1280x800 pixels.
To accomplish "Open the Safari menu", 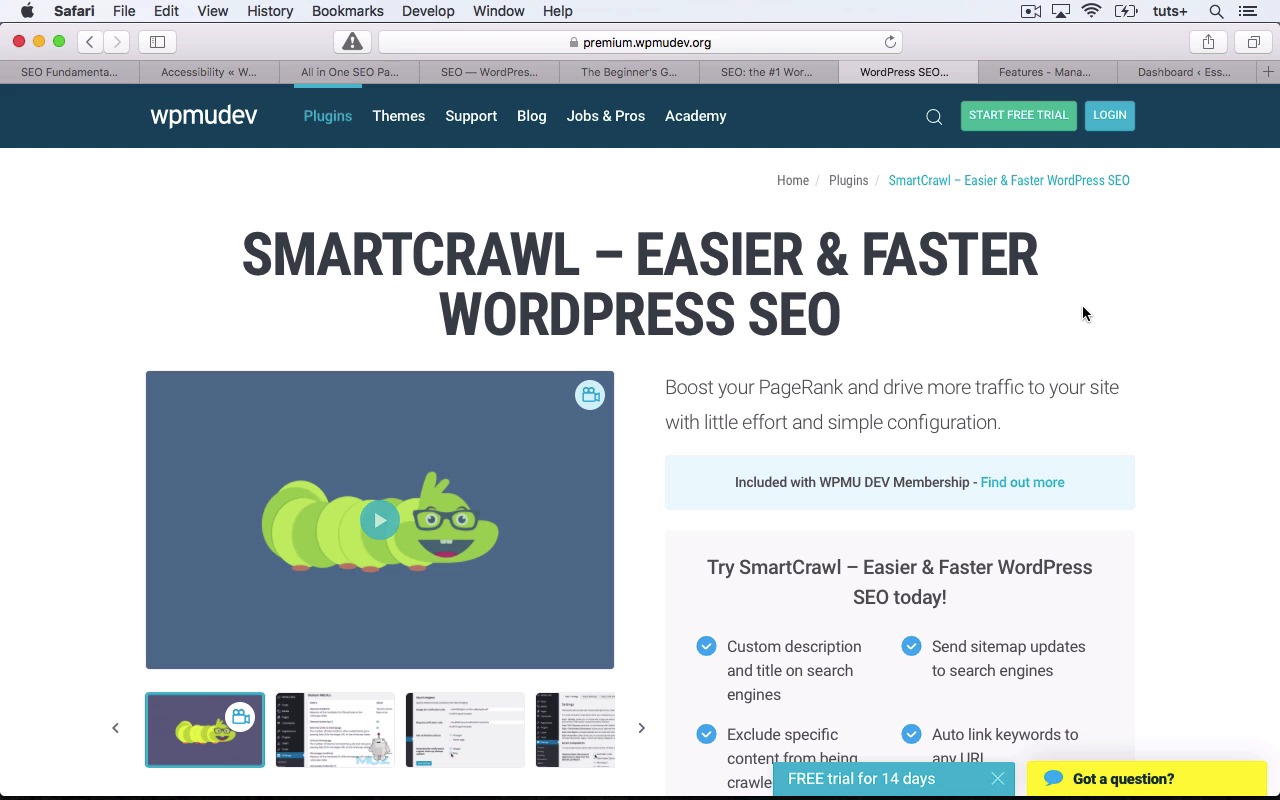I will [x=74, y=11].
